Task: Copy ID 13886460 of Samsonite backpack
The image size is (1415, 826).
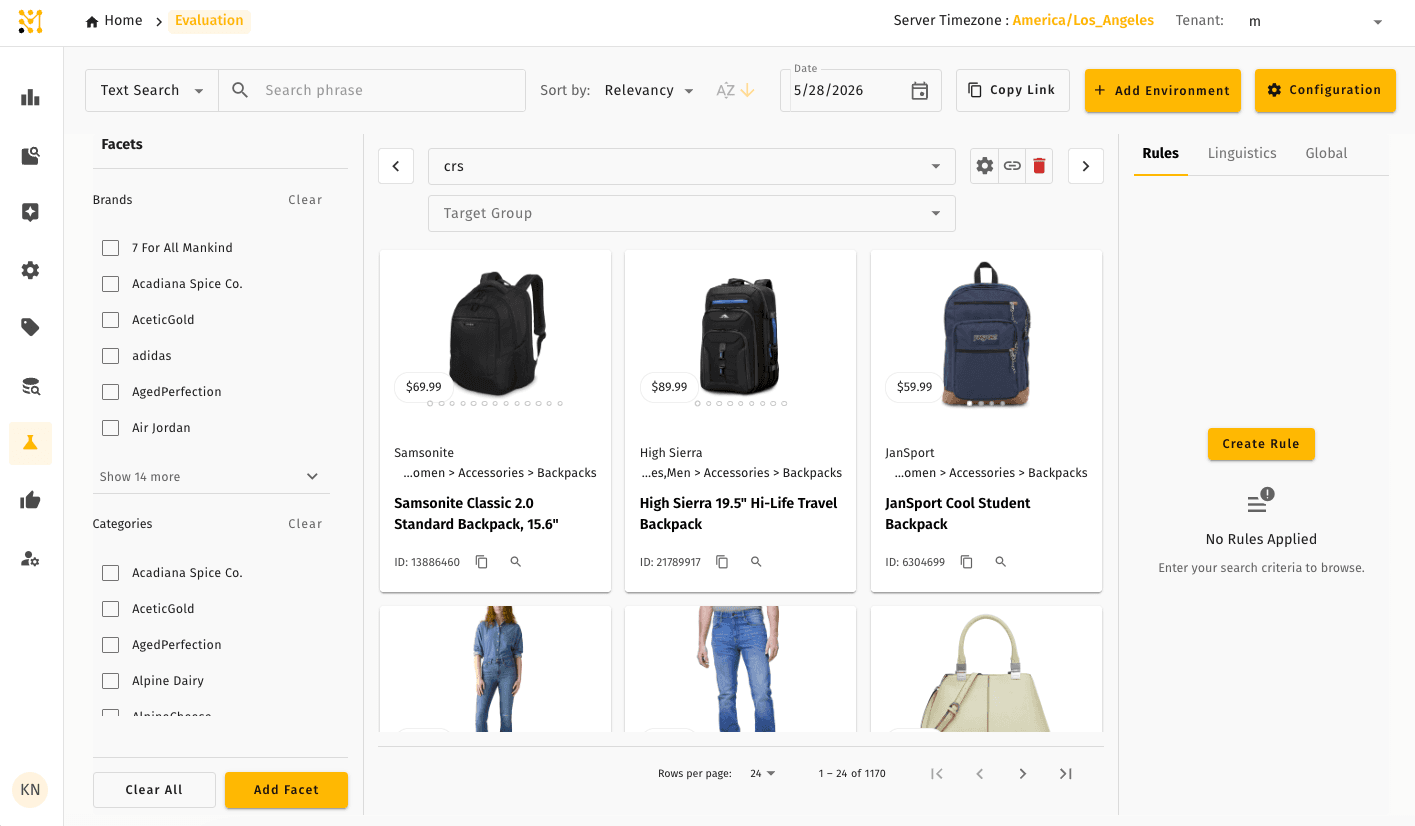Action: [481, 562]
